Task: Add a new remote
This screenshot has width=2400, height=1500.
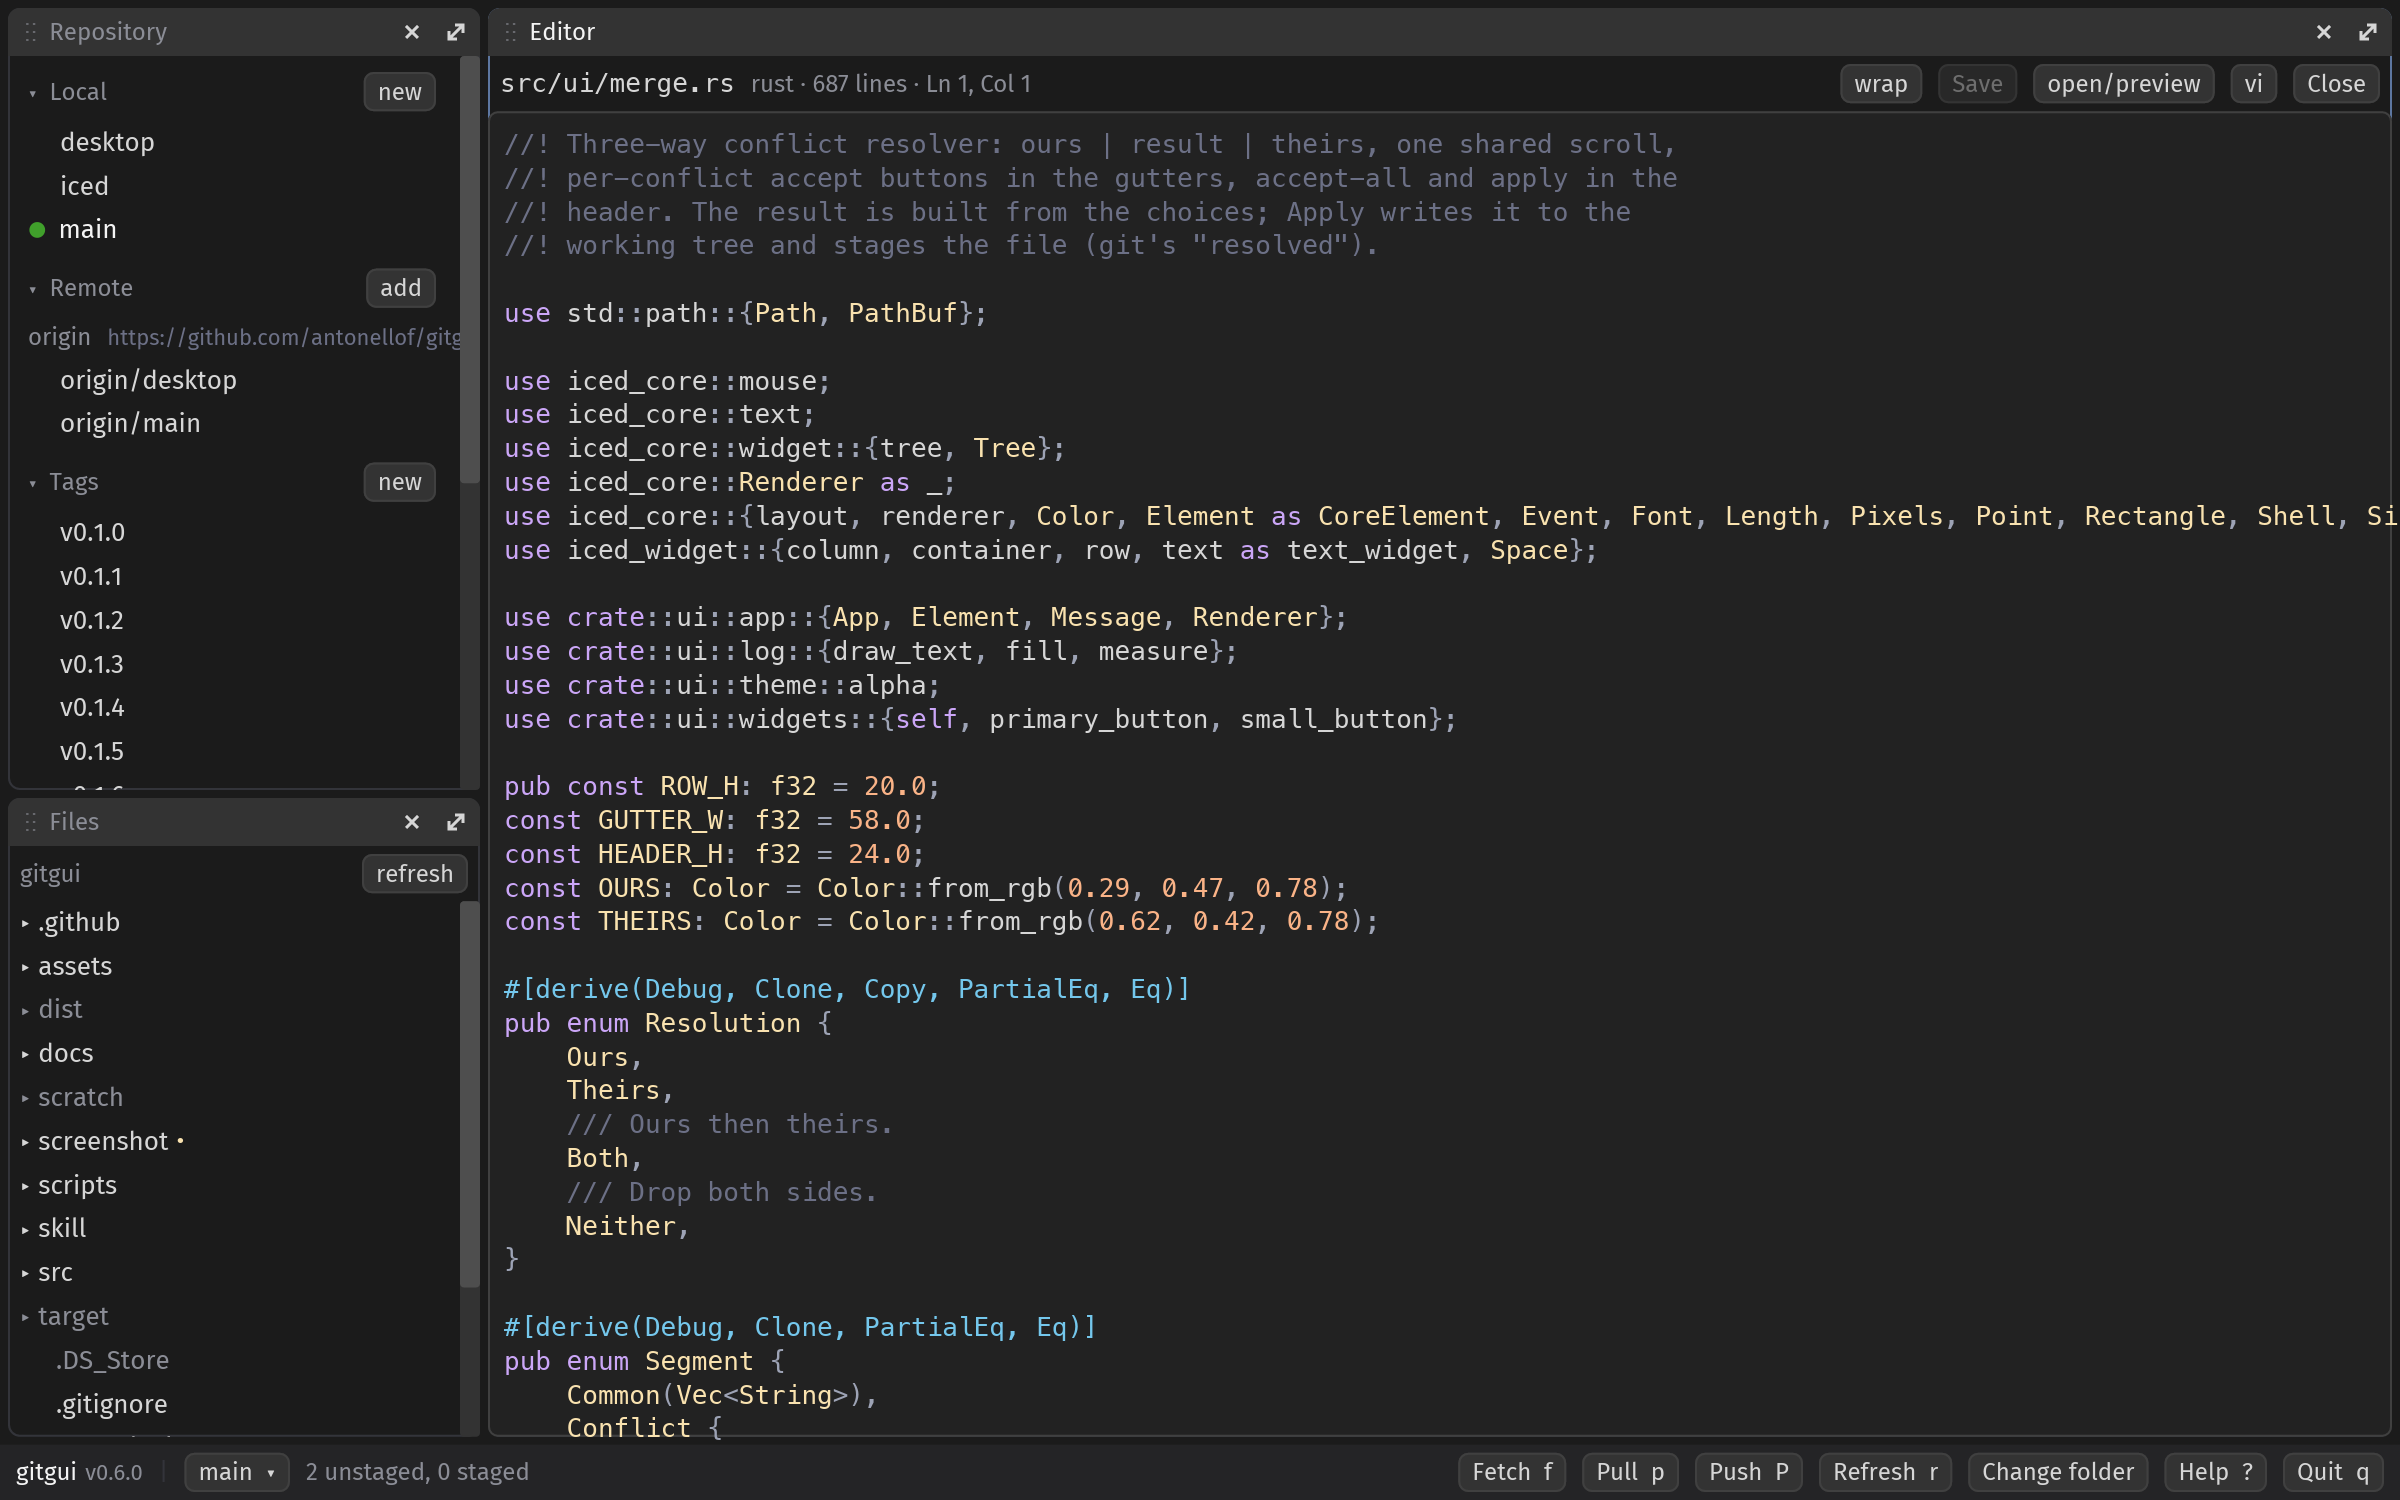Action: (x=400, y=288)
